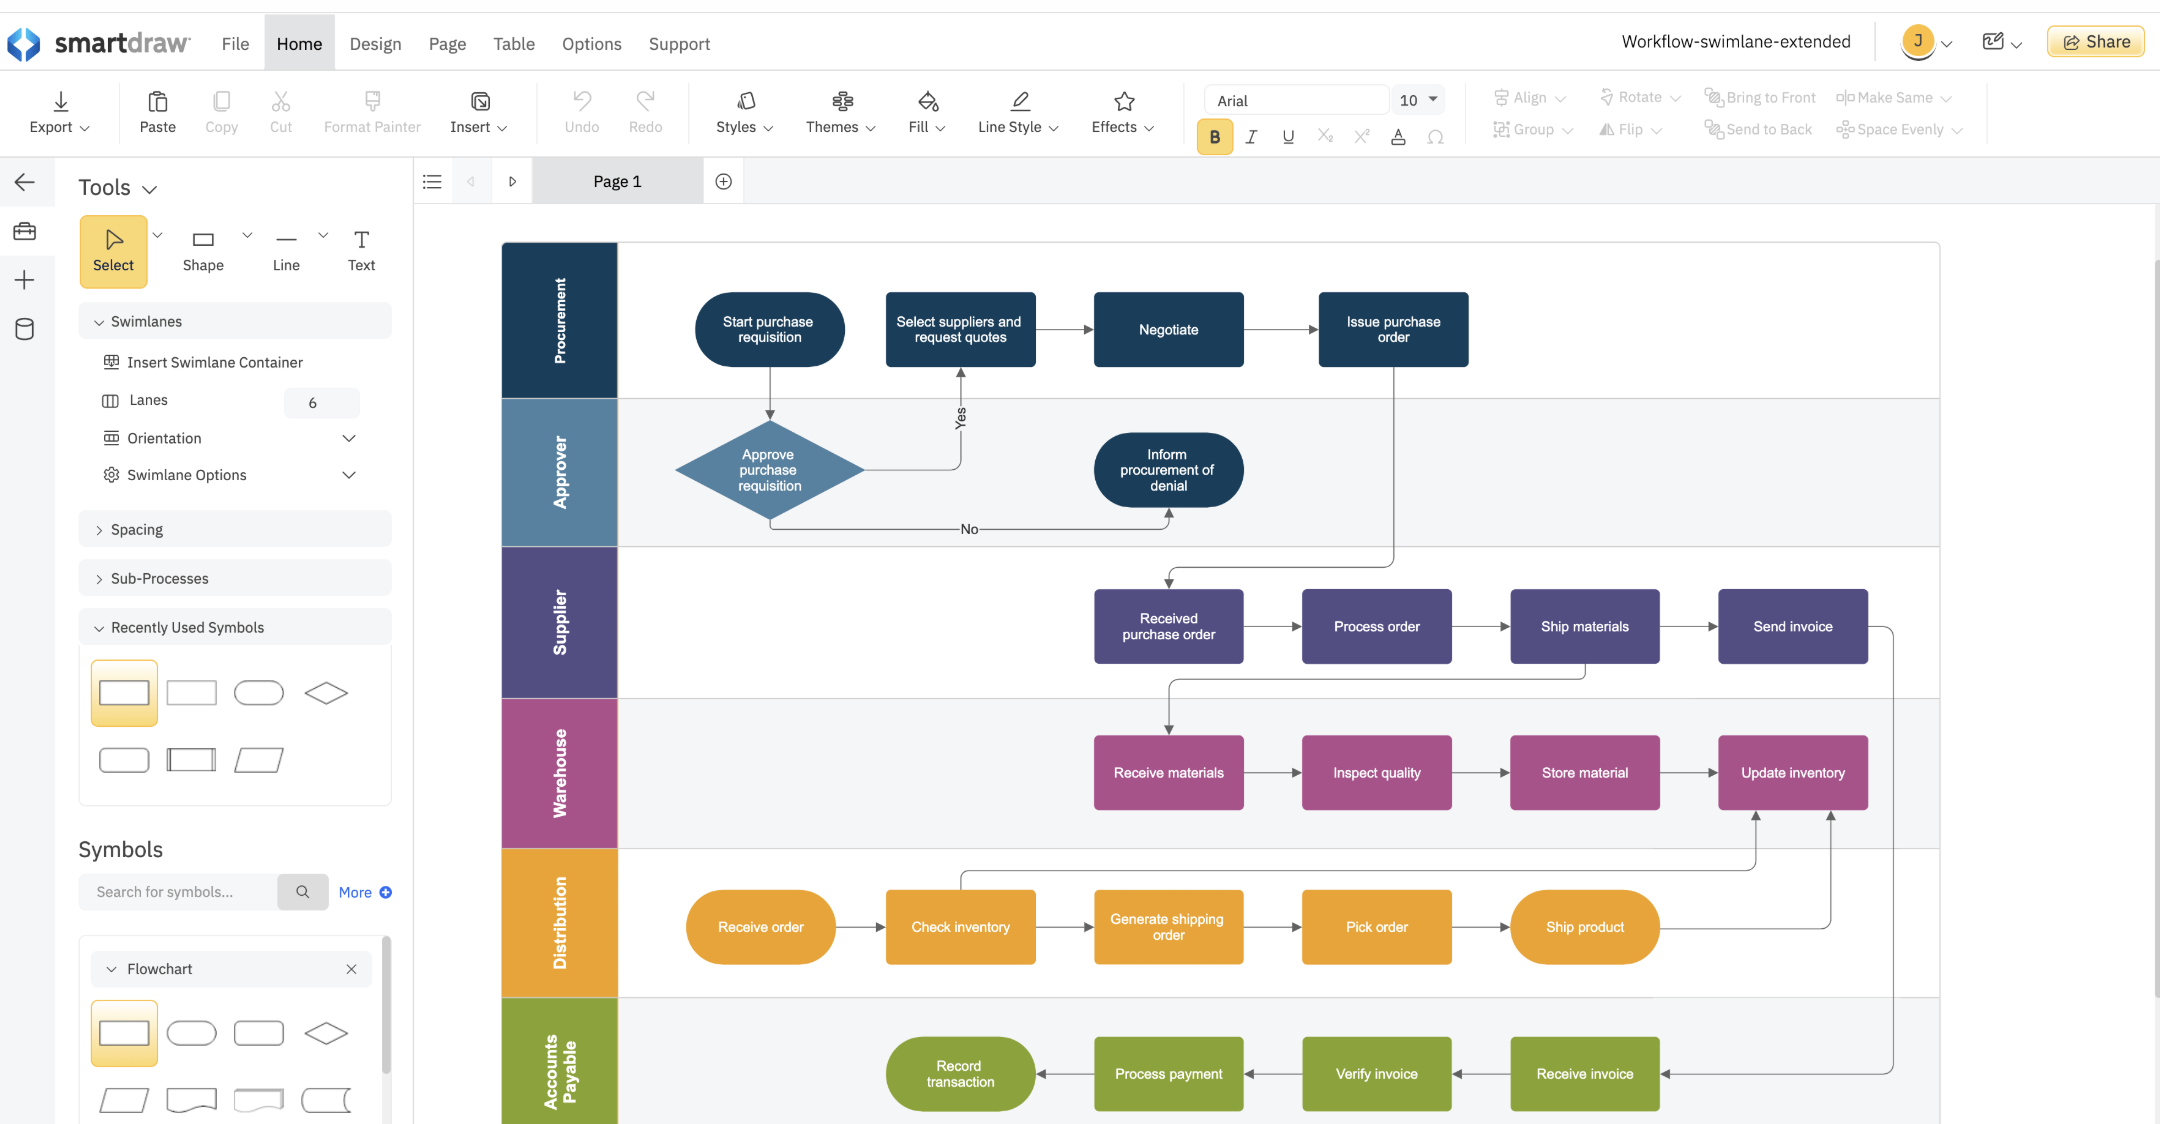
Task: Open the font size dropdown
Action: click(x=1433, y=99)
